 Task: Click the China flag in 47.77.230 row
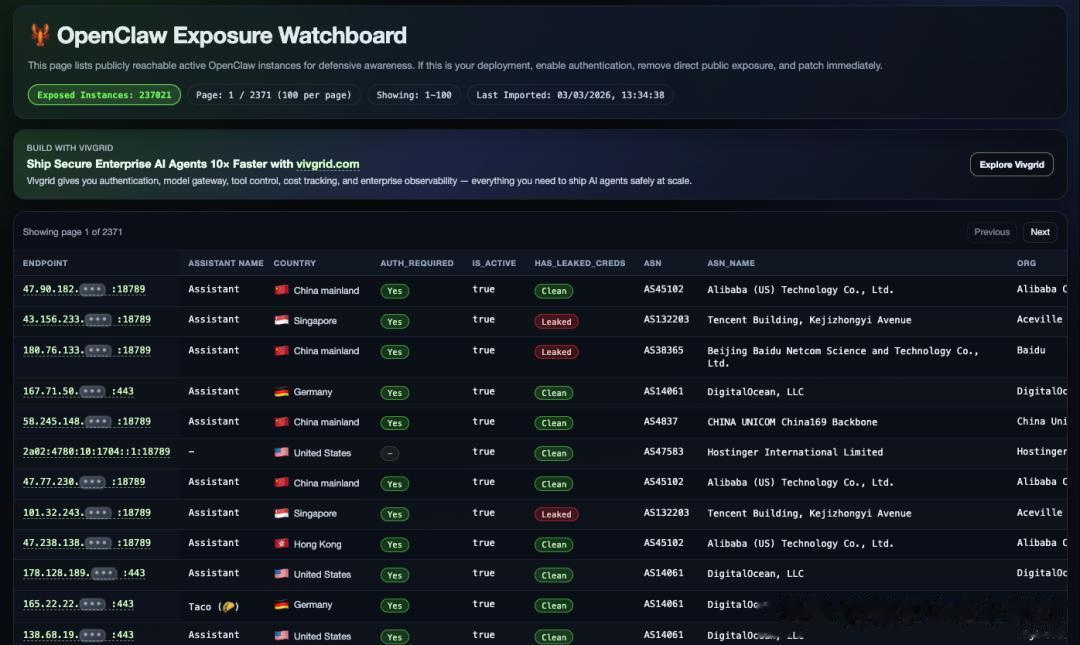click(281, 483)
